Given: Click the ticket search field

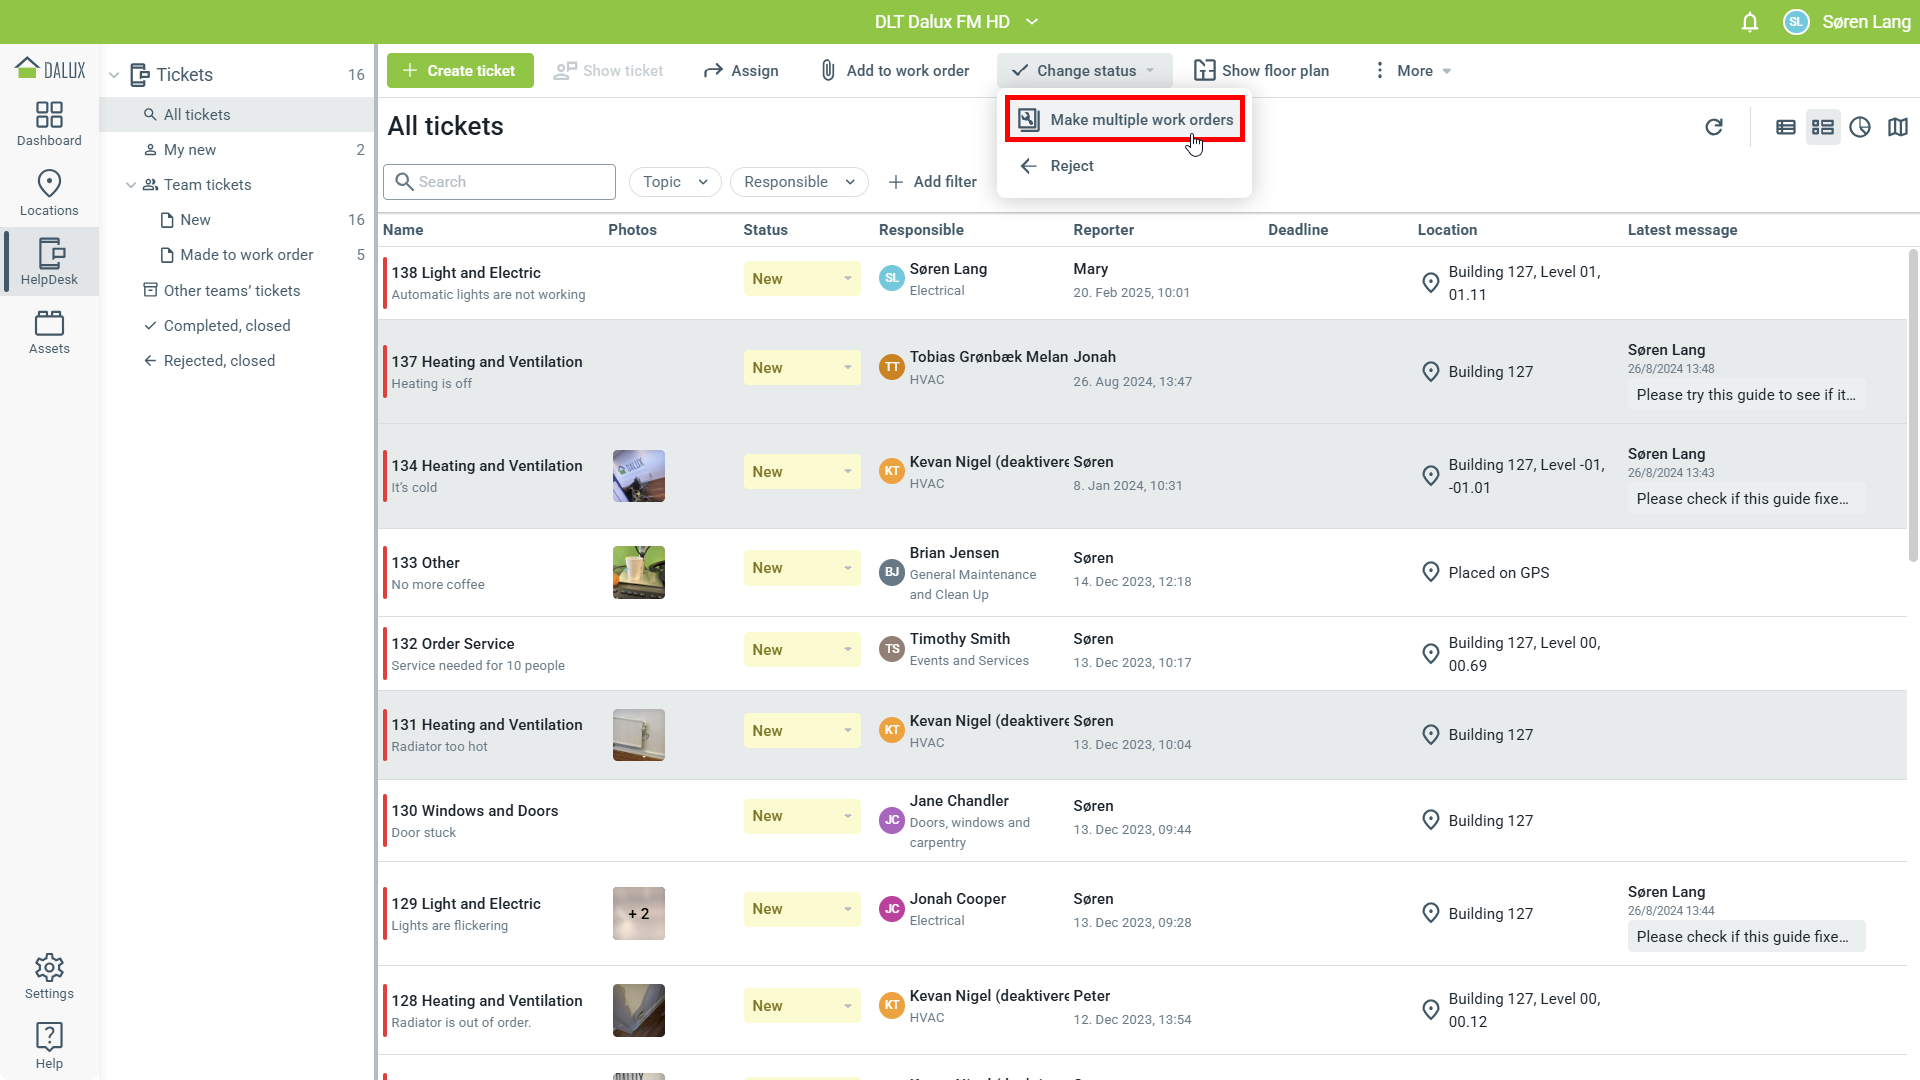Looking at the screenshot, I should pos(500,182).
